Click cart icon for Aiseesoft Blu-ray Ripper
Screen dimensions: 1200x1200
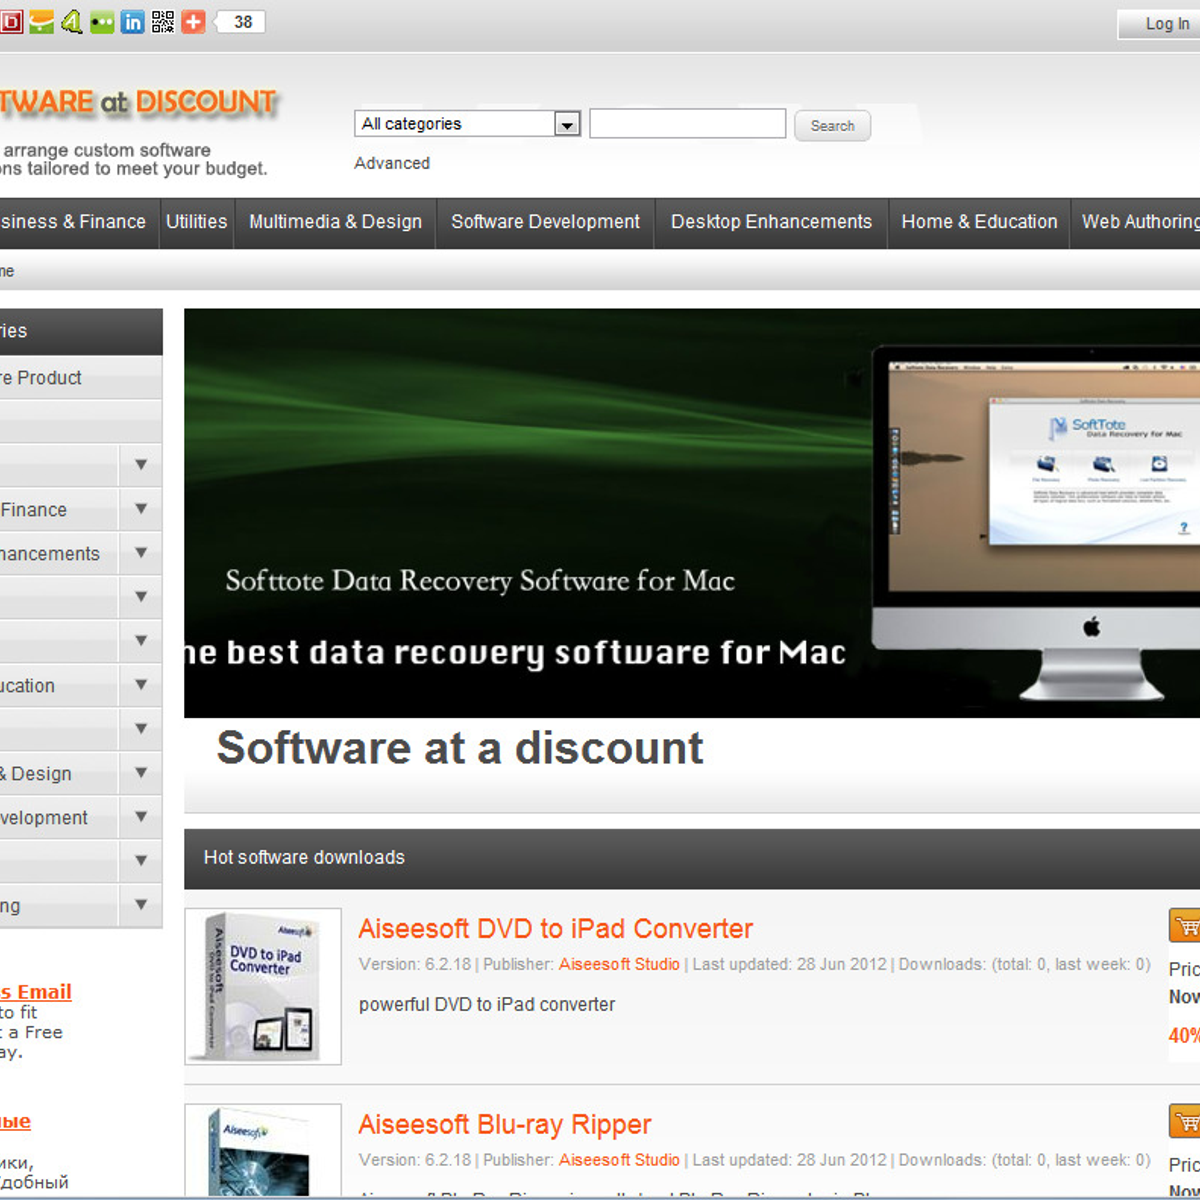tap(1185, 1122)
